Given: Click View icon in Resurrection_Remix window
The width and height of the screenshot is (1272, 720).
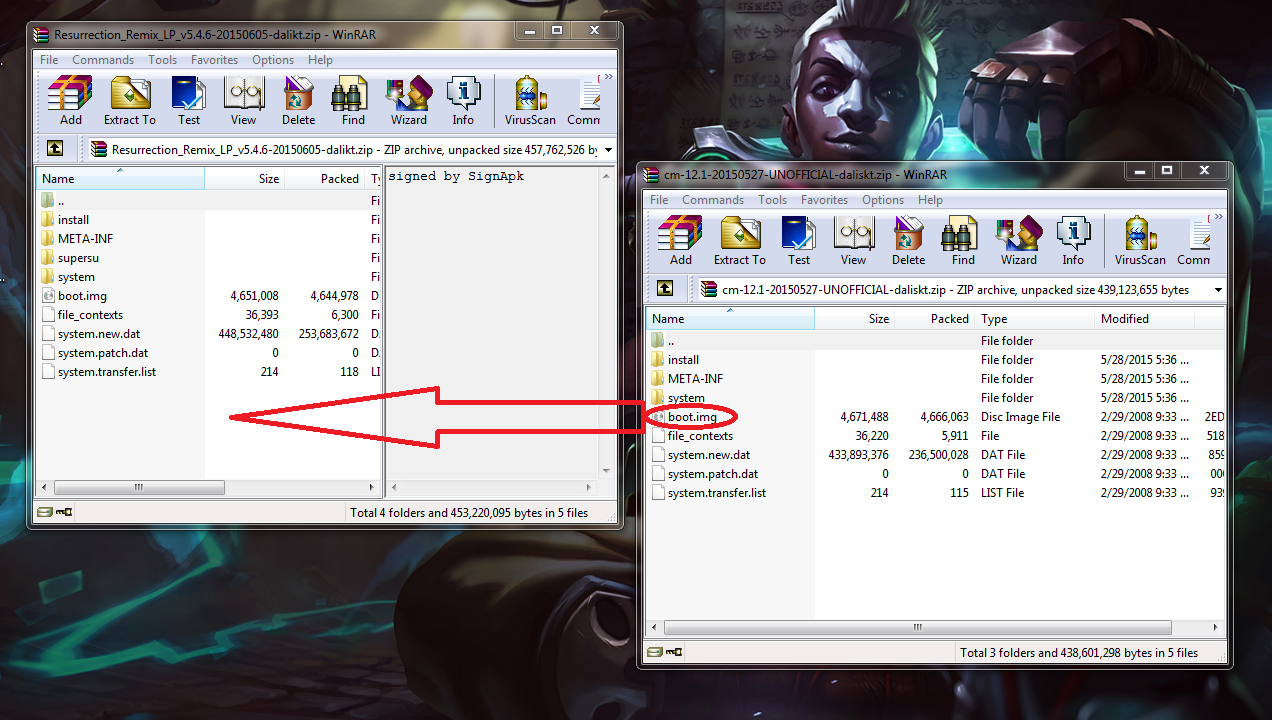Looking at the screenshot, I should point(243,100).
